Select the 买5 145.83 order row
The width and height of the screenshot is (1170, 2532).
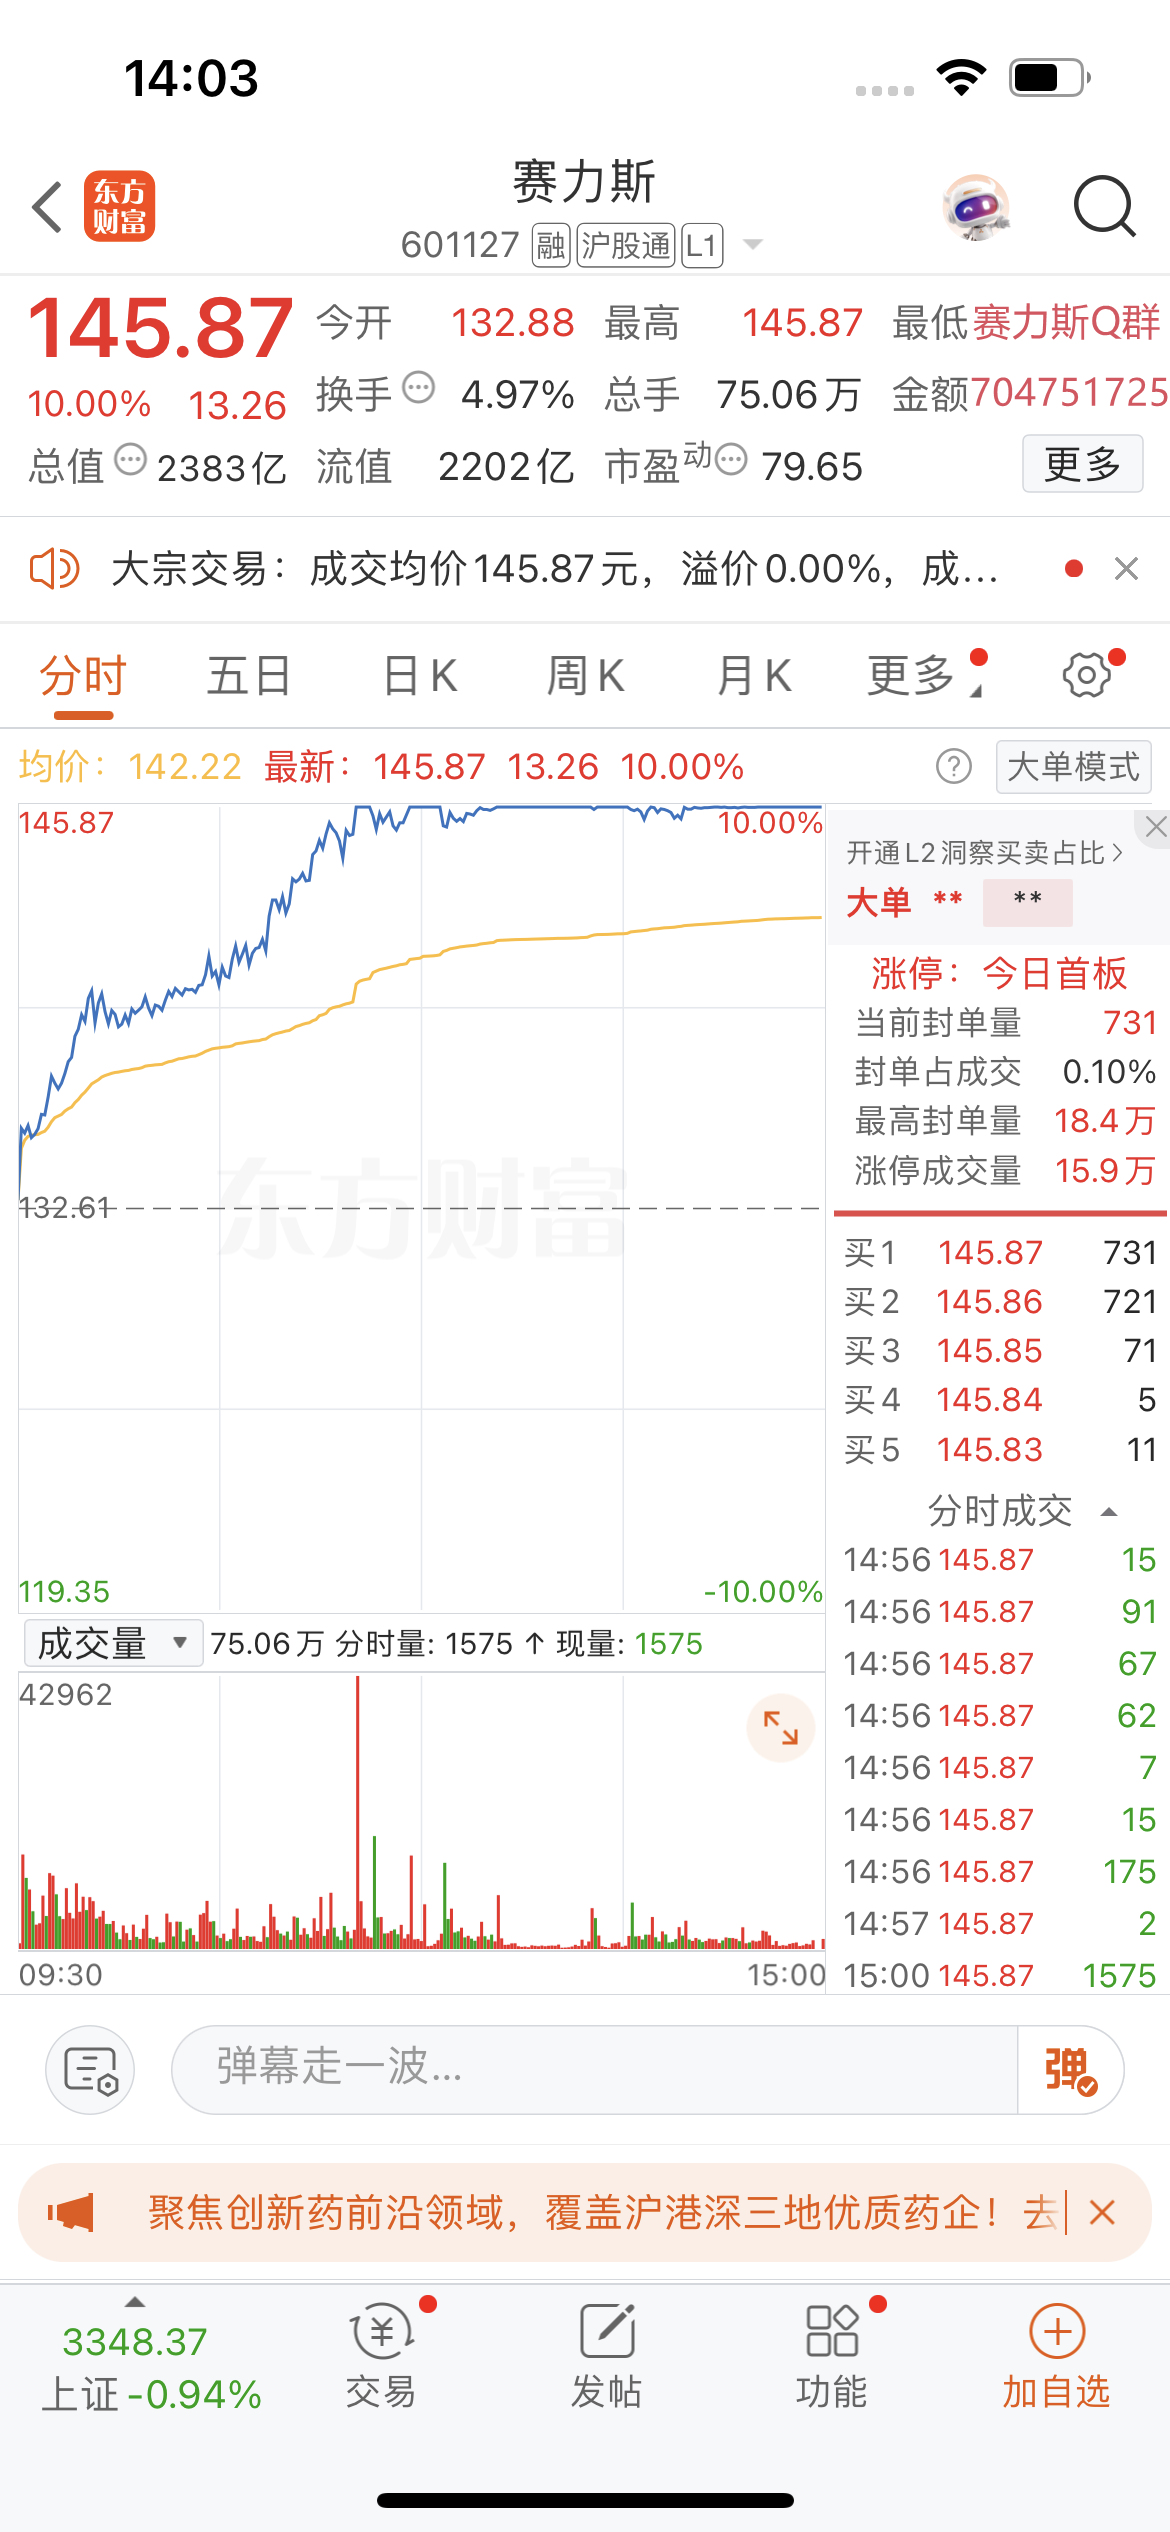(x=1000, y=1449)
